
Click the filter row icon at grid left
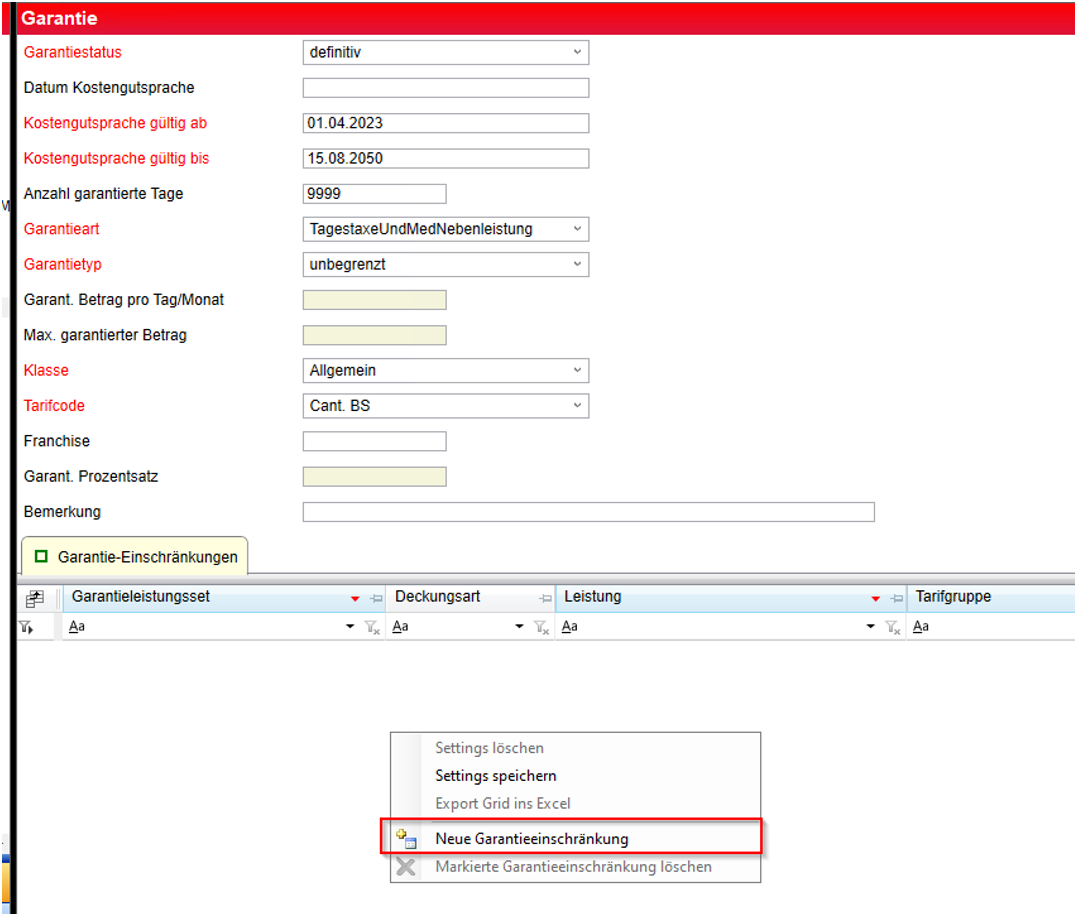[x=25, y=627]
